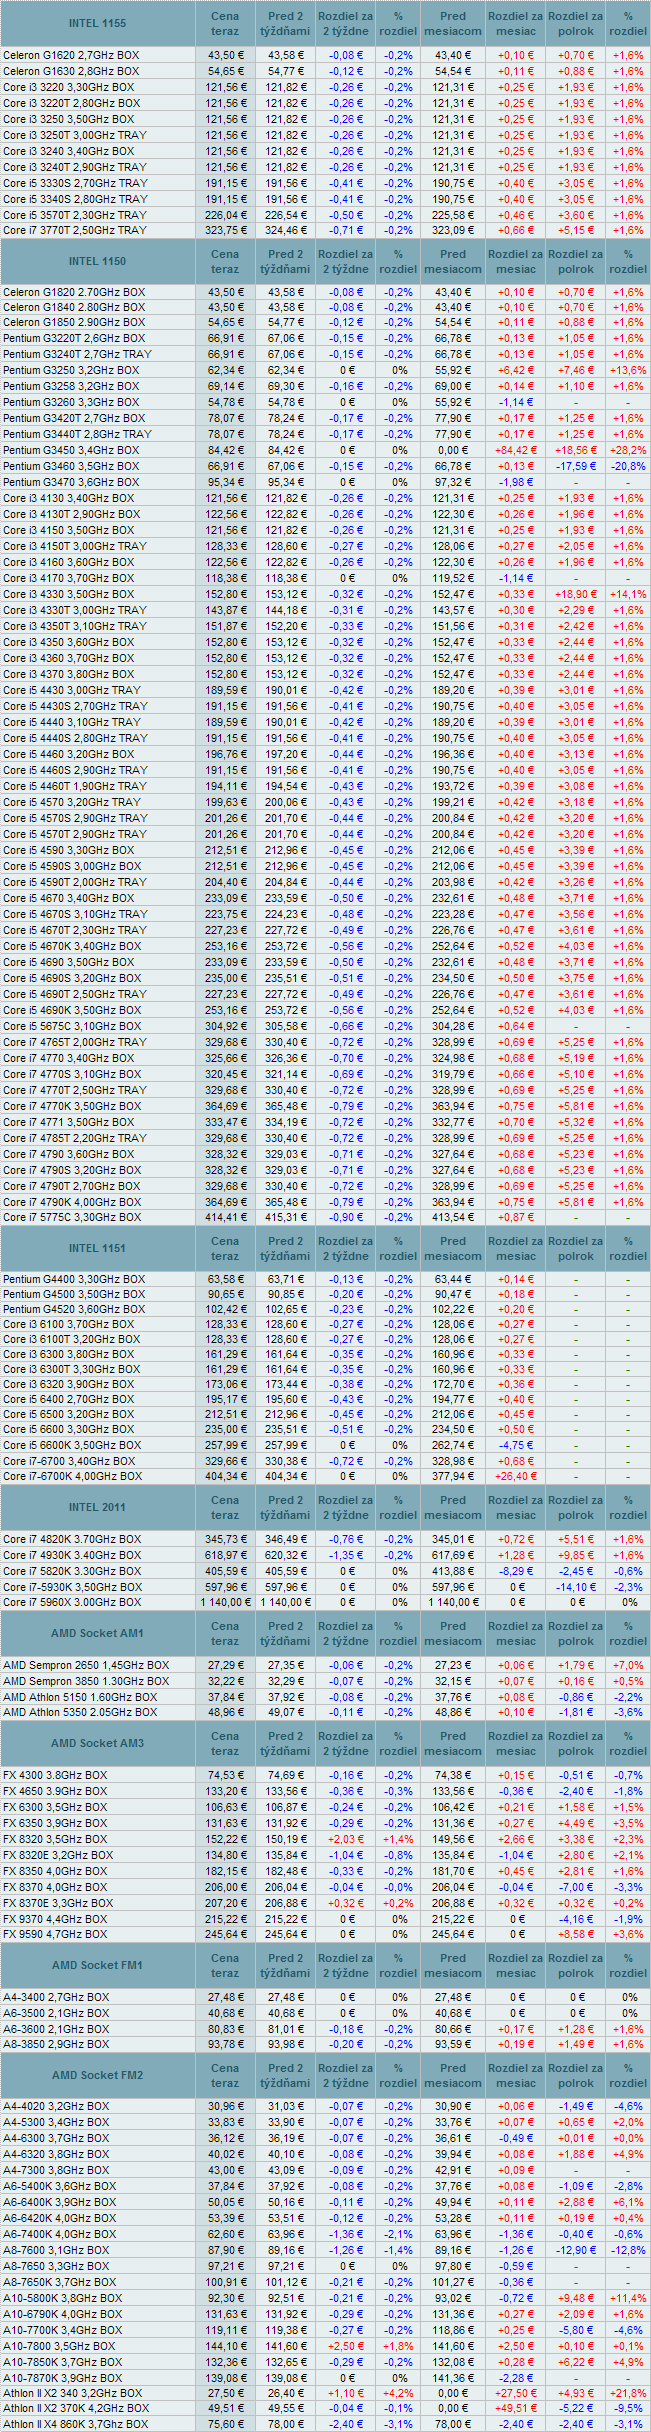The height and width of the screenshot is (2432, 651).
Task: Click 618,97 € price of Core i7 4930K
Action: (226, 1555)
